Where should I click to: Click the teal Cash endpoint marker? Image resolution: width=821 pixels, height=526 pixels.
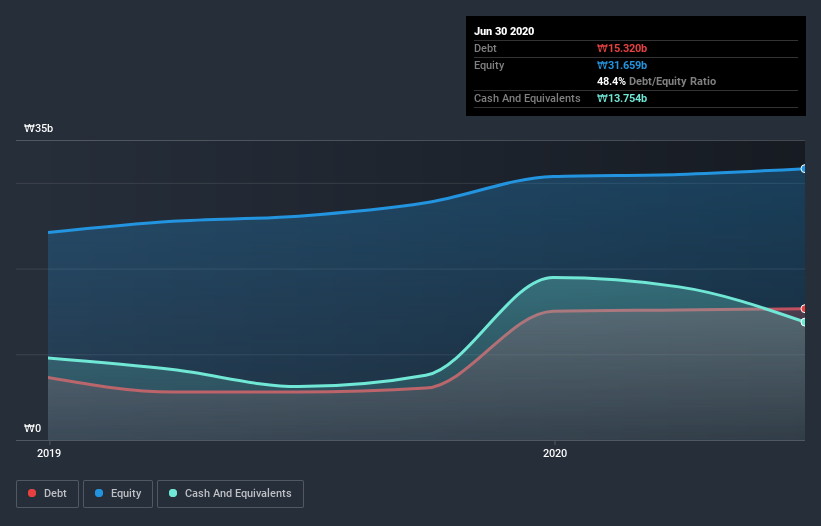(804, 322)
